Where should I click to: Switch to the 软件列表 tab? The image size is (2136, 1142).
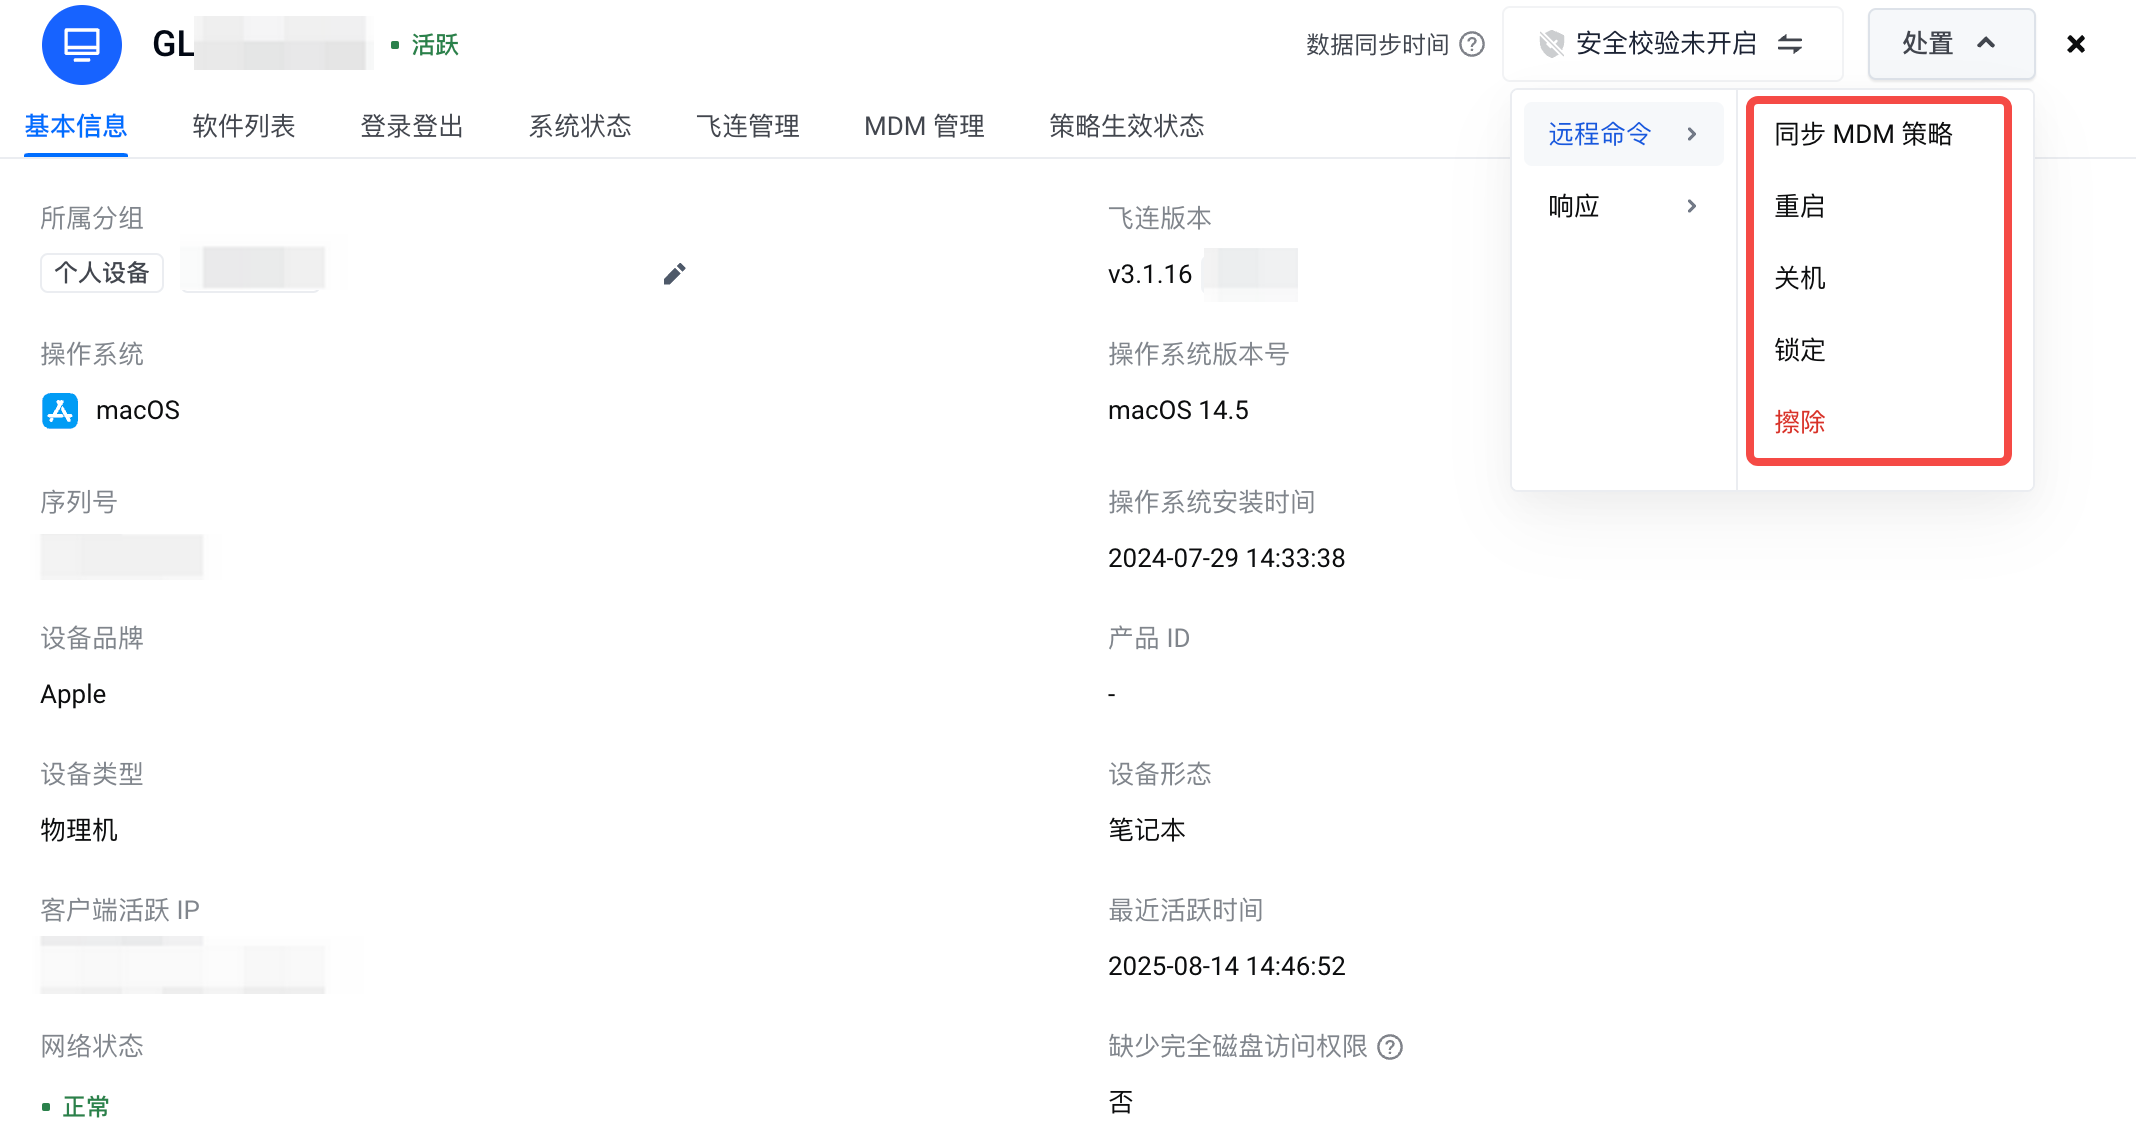[243, 126]
